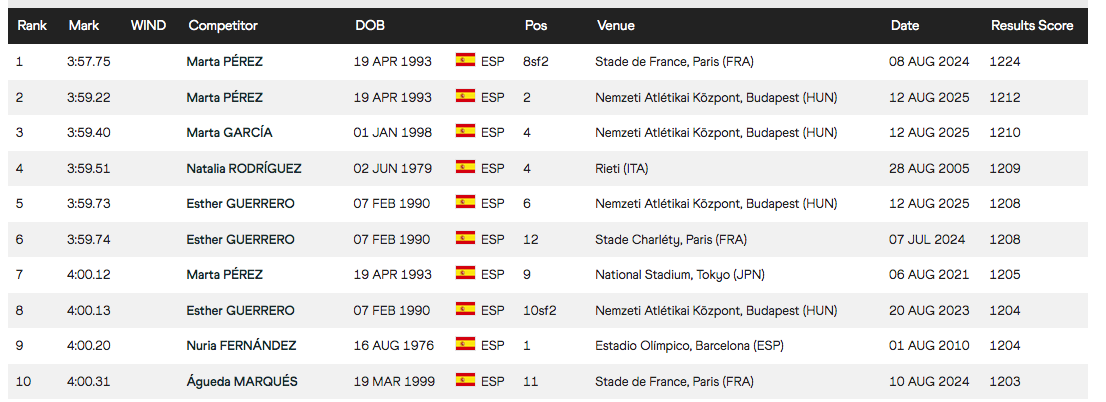Click the Spain flag in Natalia Rodríguez row
This screenshot has height=402, width=1106.
click(465, 167)
